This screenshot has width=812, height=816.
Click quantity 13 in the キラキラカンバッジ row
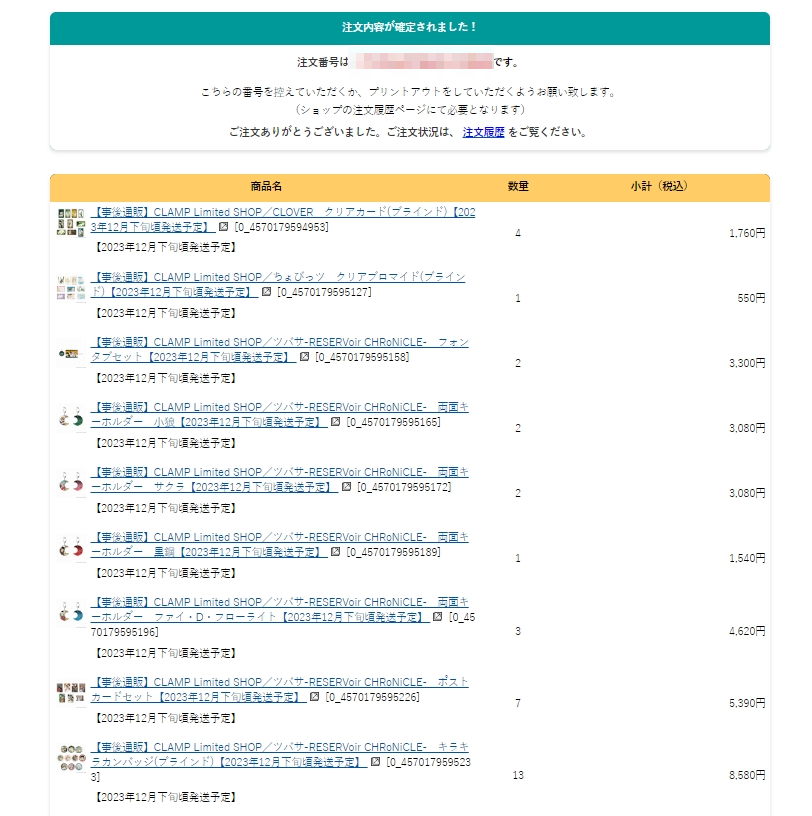[x=518, y=775]
